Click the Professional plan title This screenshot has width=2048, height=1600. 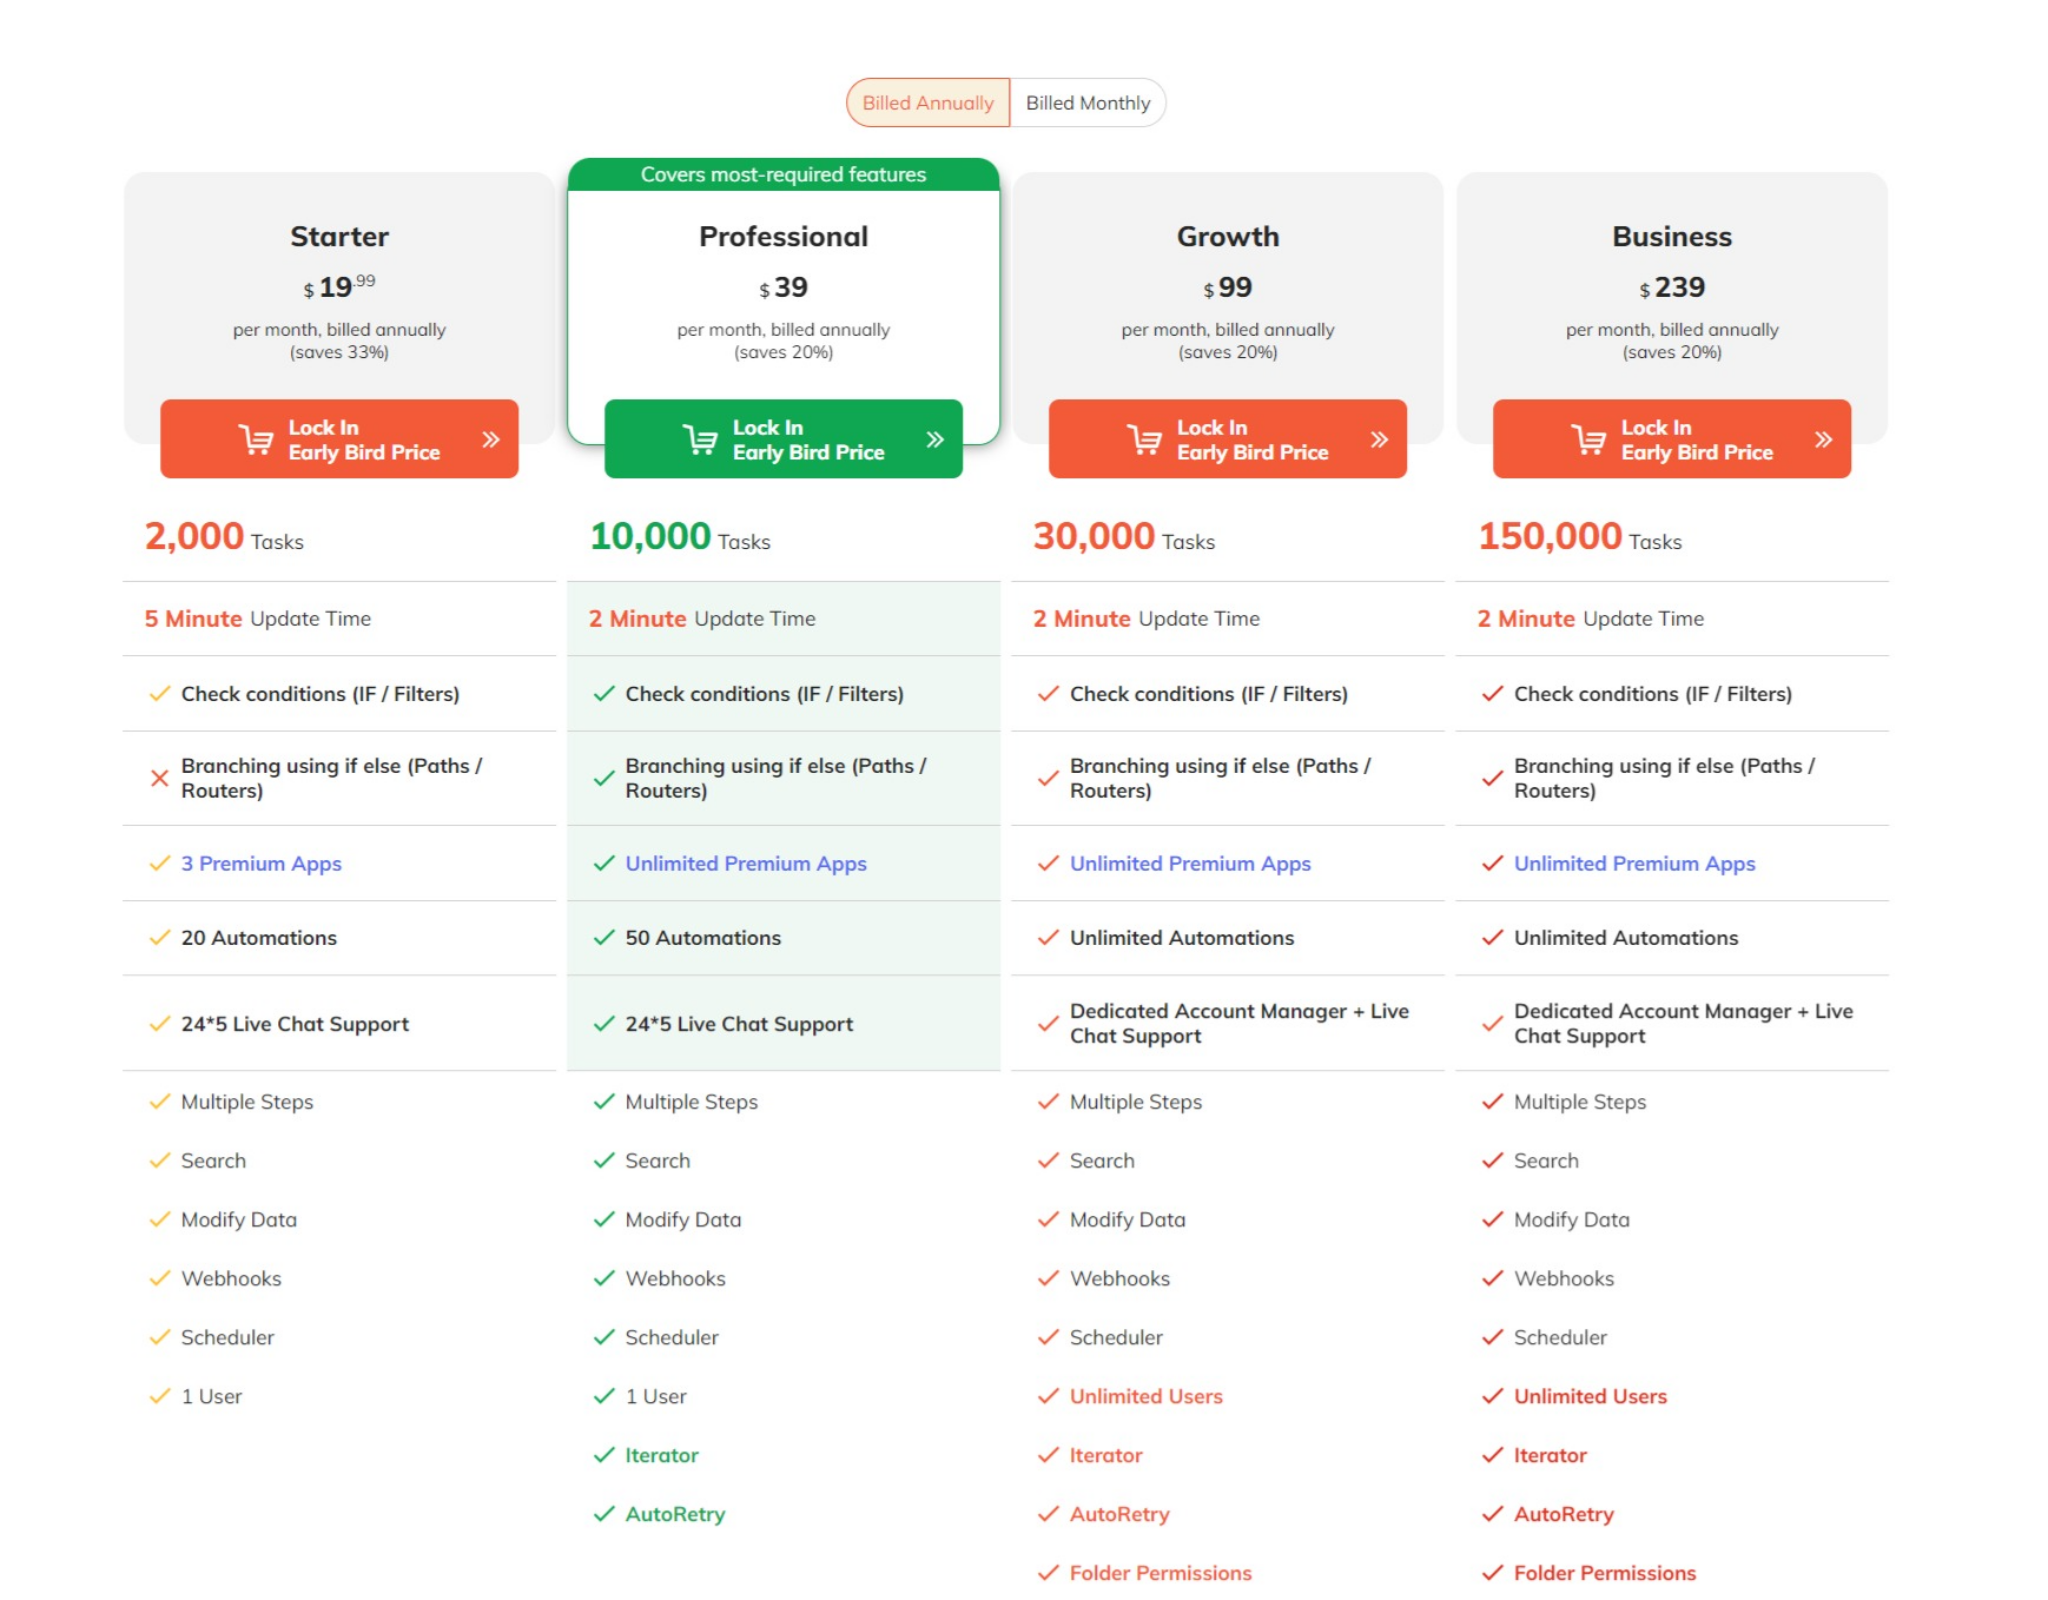click(783, 237)
